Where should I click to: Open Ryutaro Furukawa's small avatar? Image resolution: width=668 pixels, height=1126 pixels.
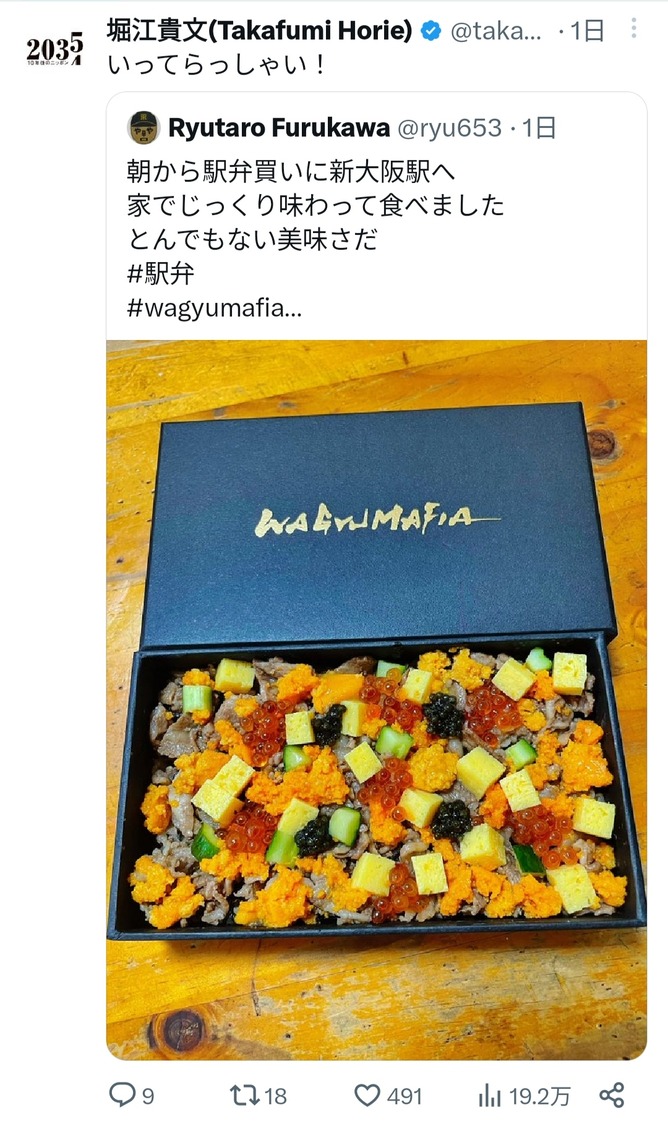[144, 128]
